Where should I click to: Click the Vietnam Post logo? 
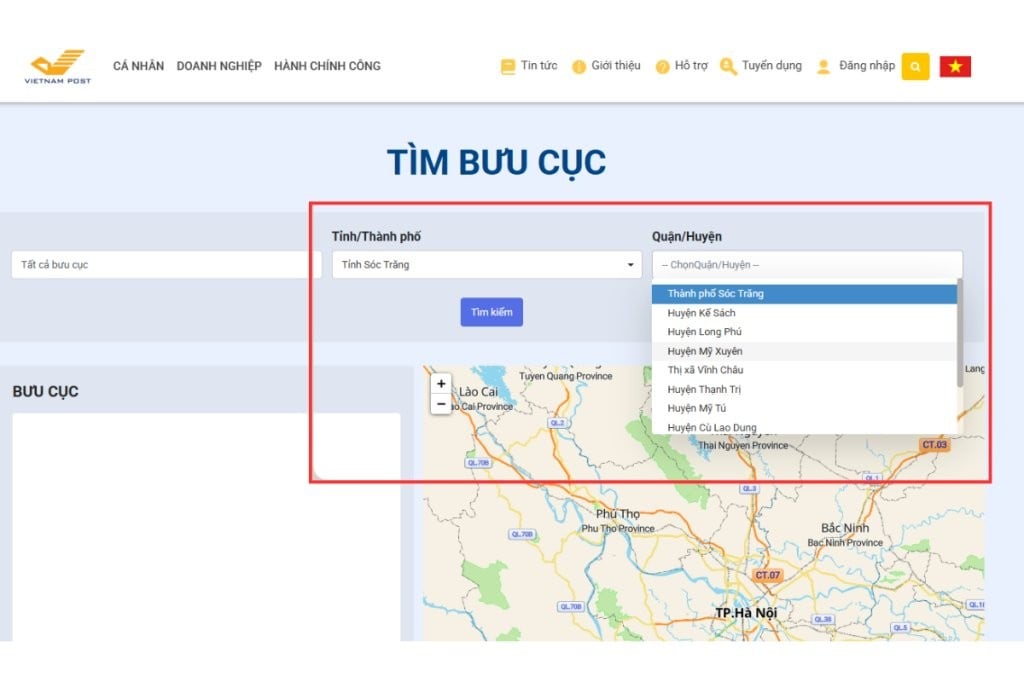coord(58,66)
